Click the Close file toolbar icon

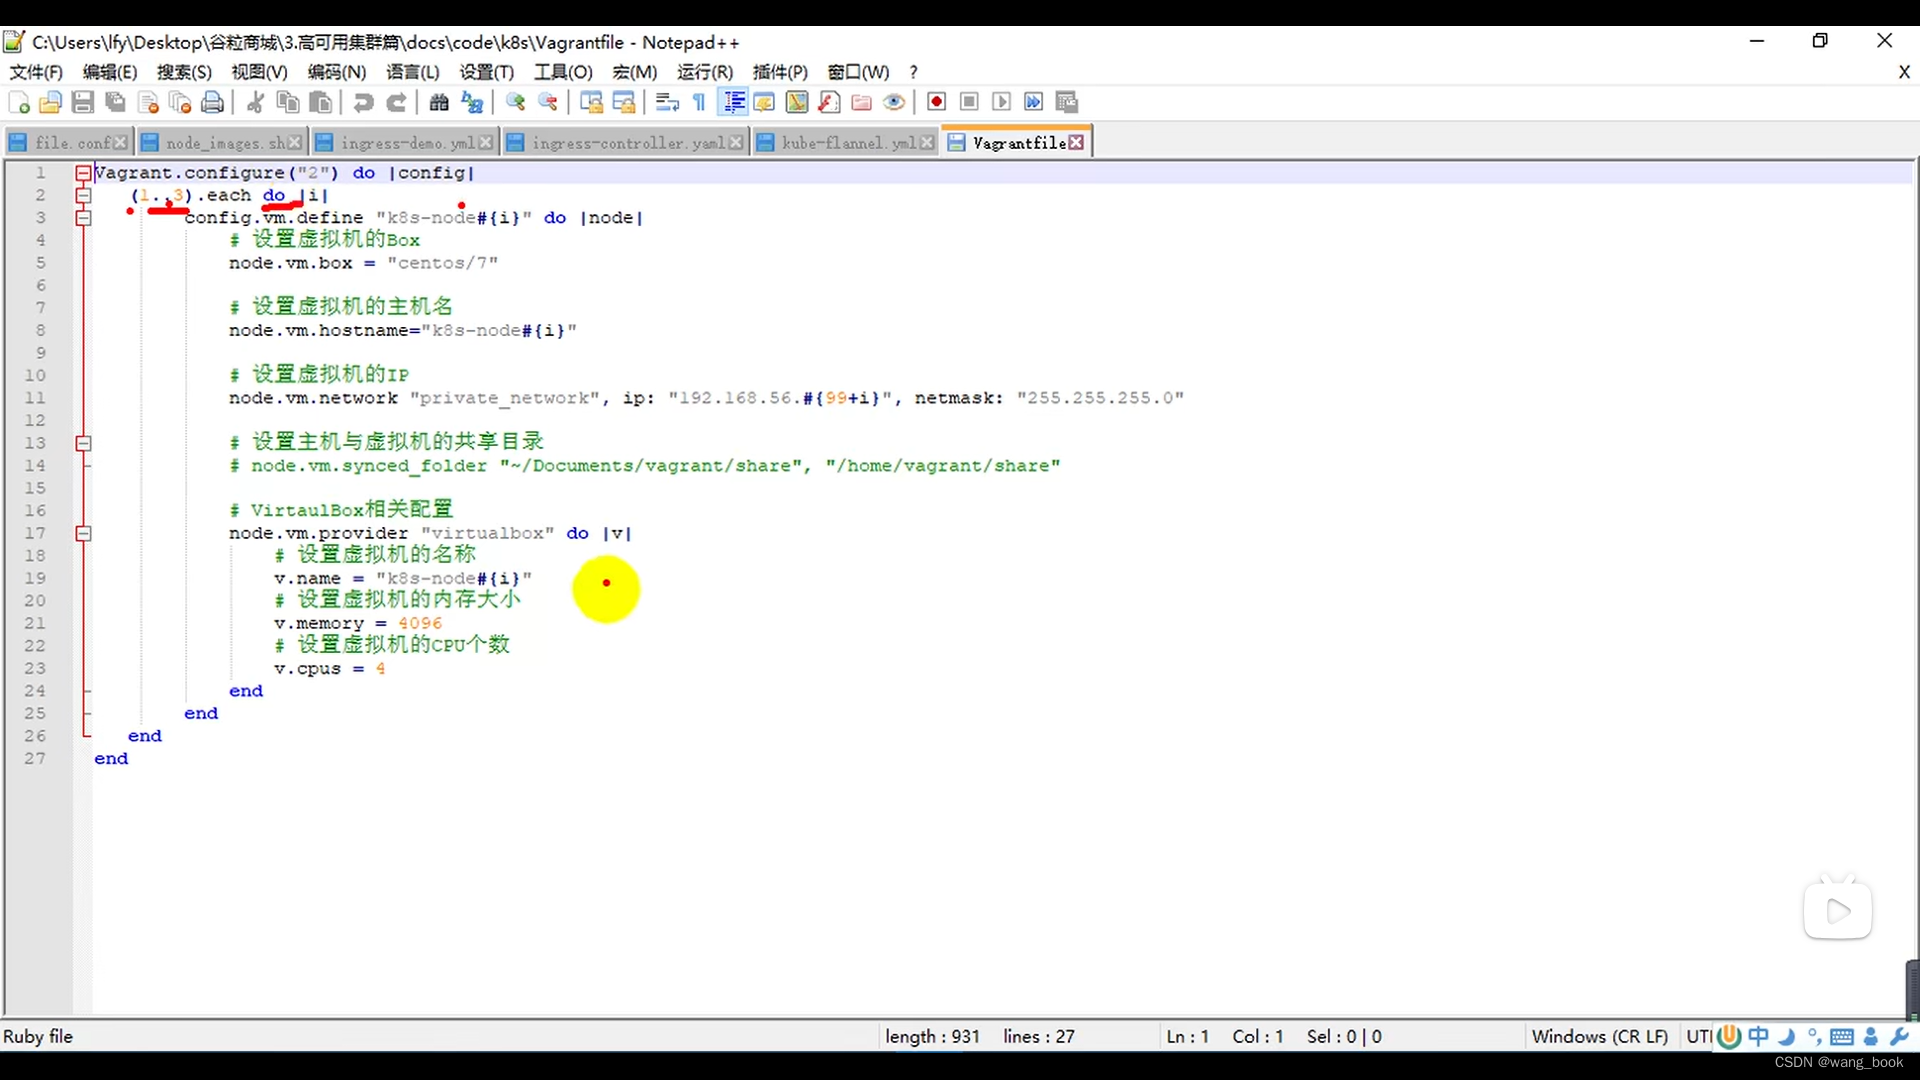148,102
